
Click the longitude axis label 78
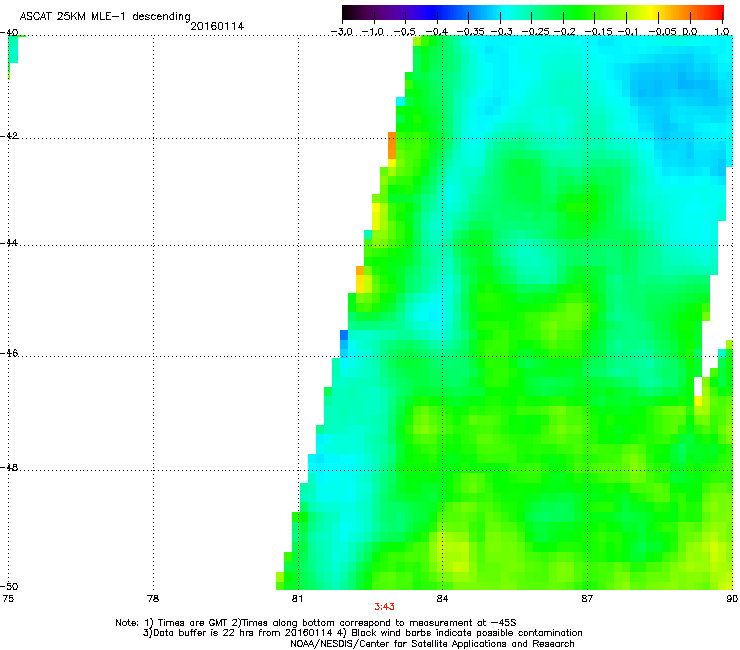coord(153,599)
